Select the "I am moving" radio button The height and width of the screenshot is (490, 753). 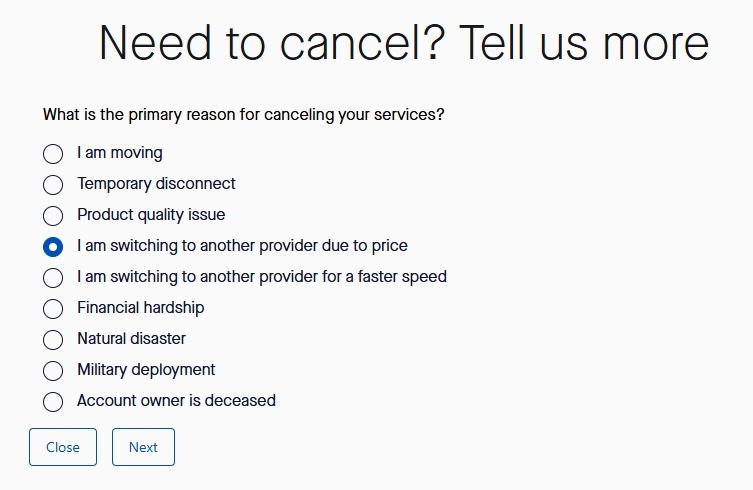pos(53,154)
